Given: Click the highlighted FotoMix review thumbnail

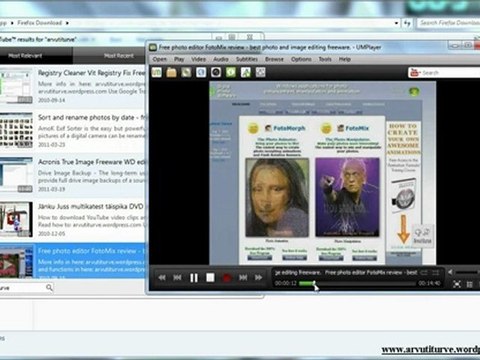Looking at the screenshot, I should pyautogui.click(x=16, y=262).
